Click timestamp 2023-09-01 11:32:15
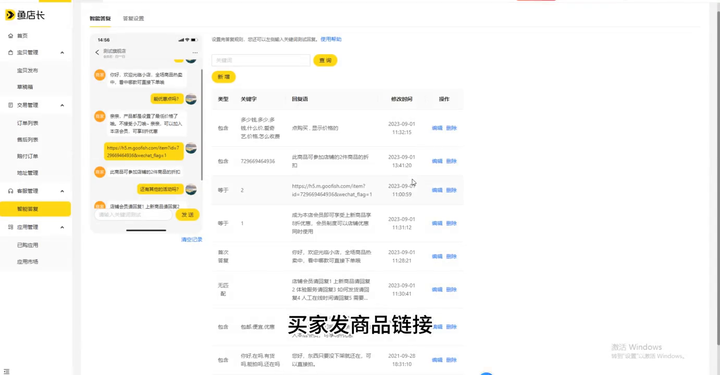 (x=402, y=128)
